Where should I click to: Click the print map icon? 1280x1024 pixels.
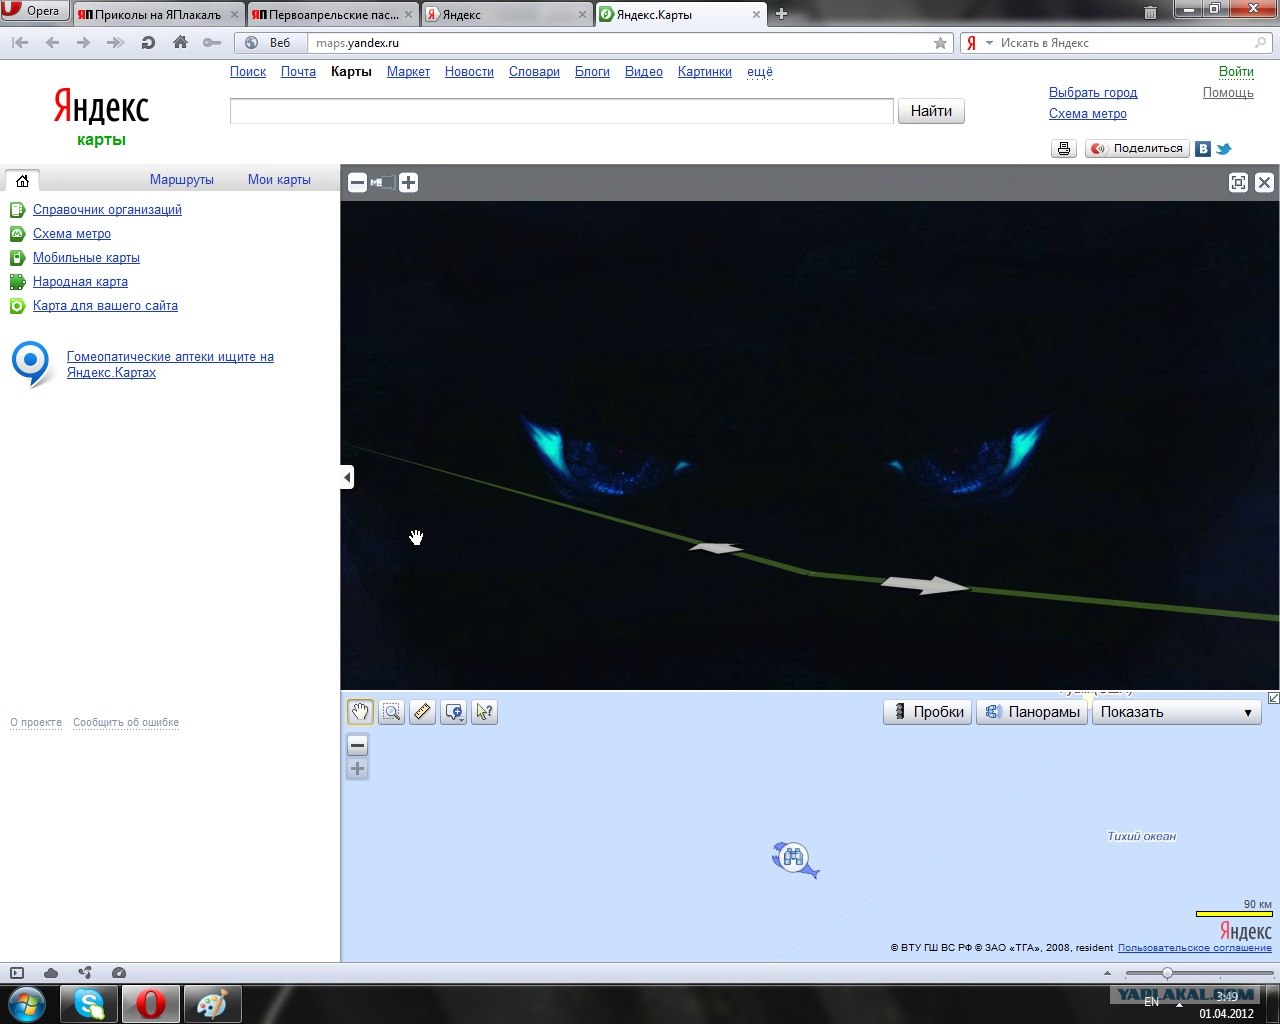pyautogui.click(x=1064, y=148)
